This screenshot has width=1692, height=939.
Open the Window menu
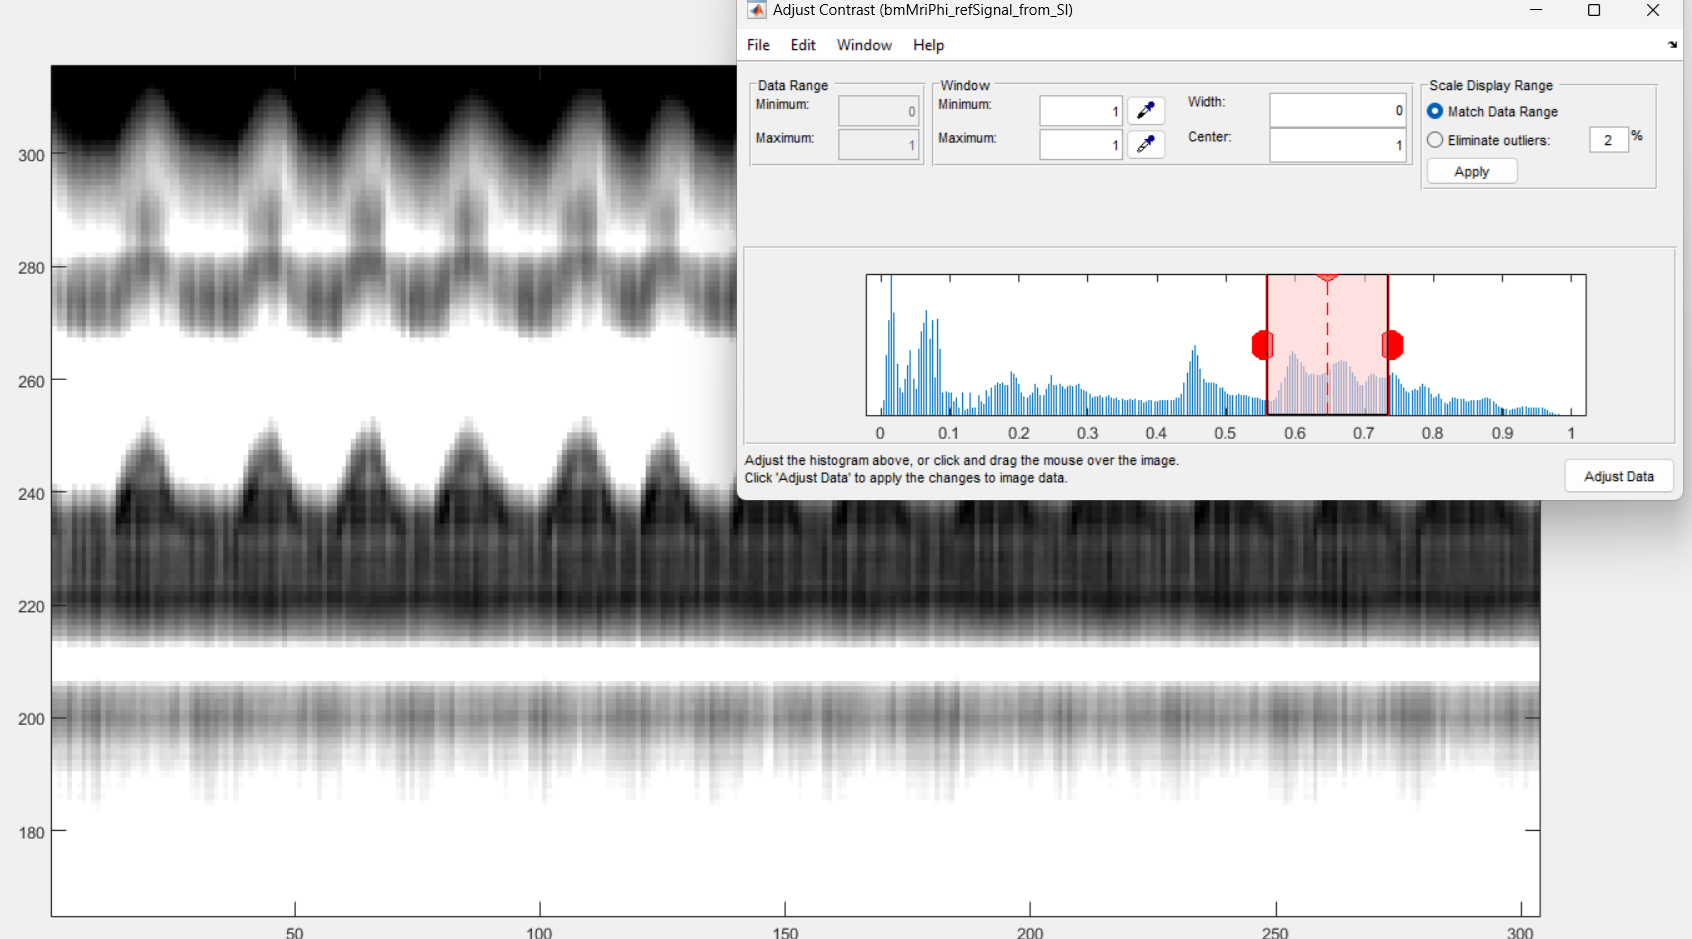click(864, 45)
